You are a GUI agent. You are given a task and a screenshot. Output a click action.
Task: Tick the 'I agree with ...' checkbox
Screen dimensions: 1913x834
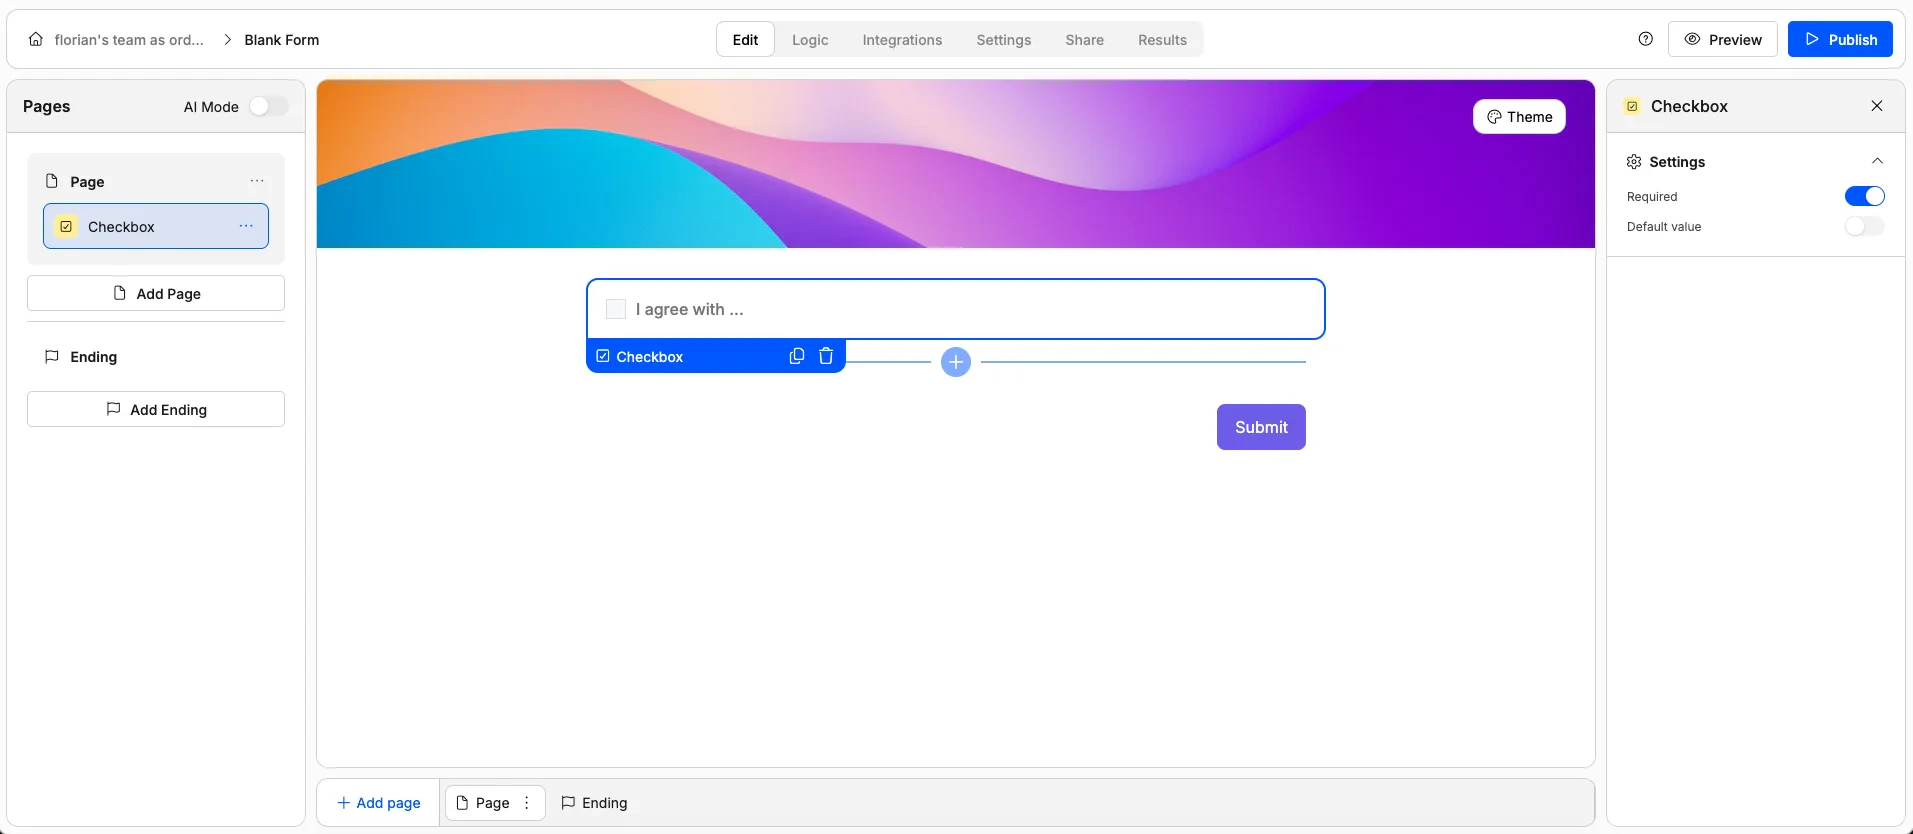point(616,310)
